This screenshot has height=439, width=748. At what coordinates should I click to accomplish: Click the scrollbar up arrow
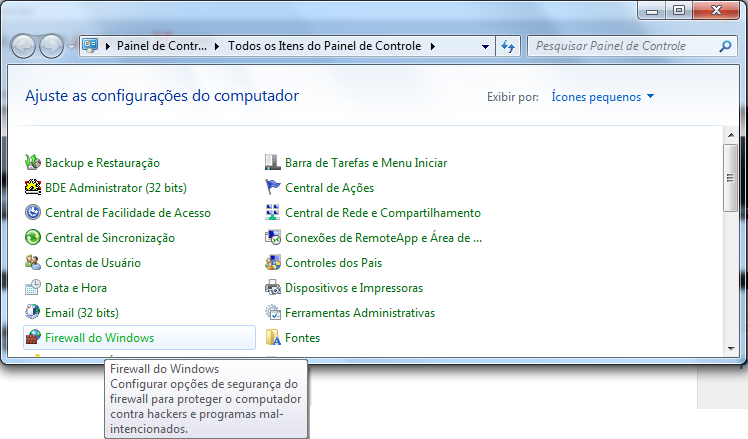[731, 135]
